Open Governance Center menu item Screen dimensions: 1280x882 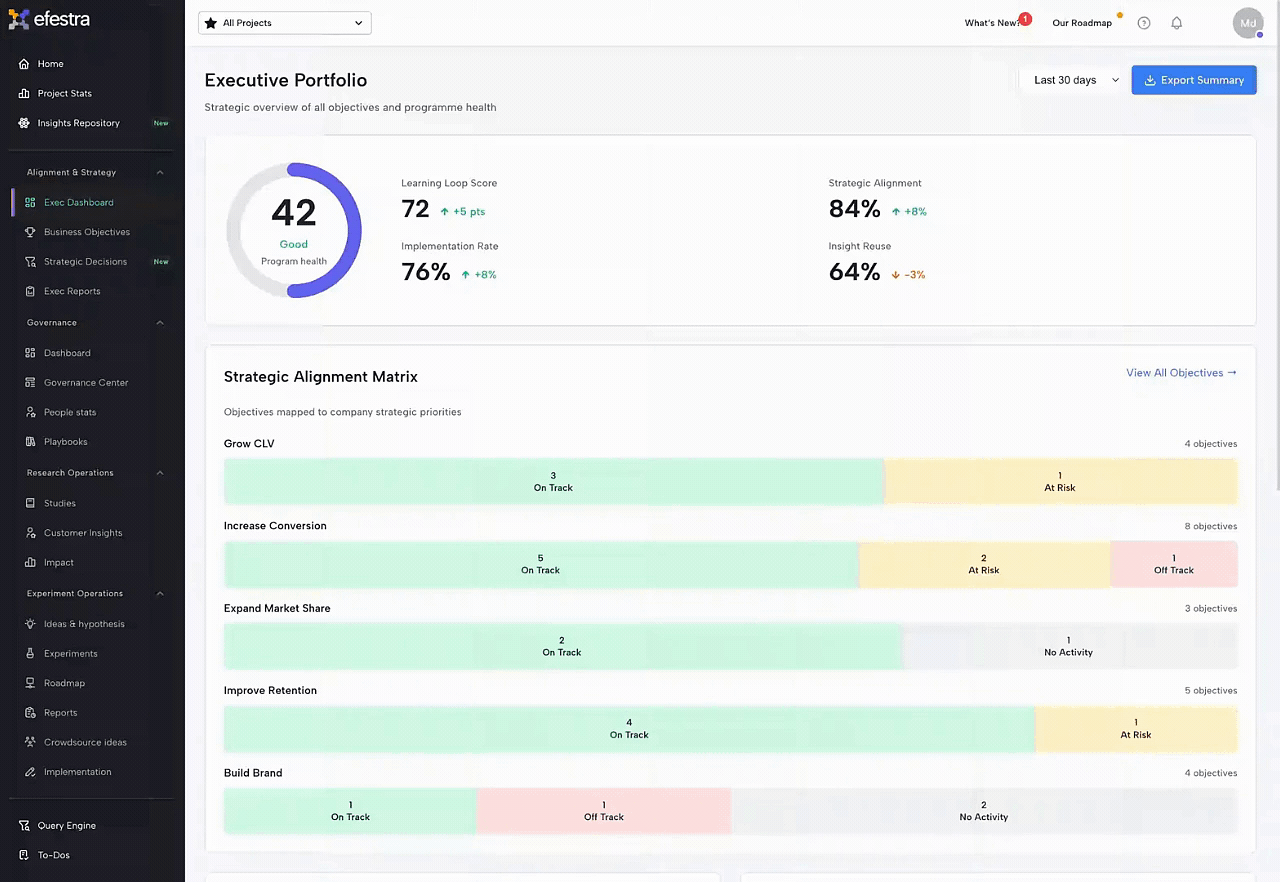tap(86, 383)
